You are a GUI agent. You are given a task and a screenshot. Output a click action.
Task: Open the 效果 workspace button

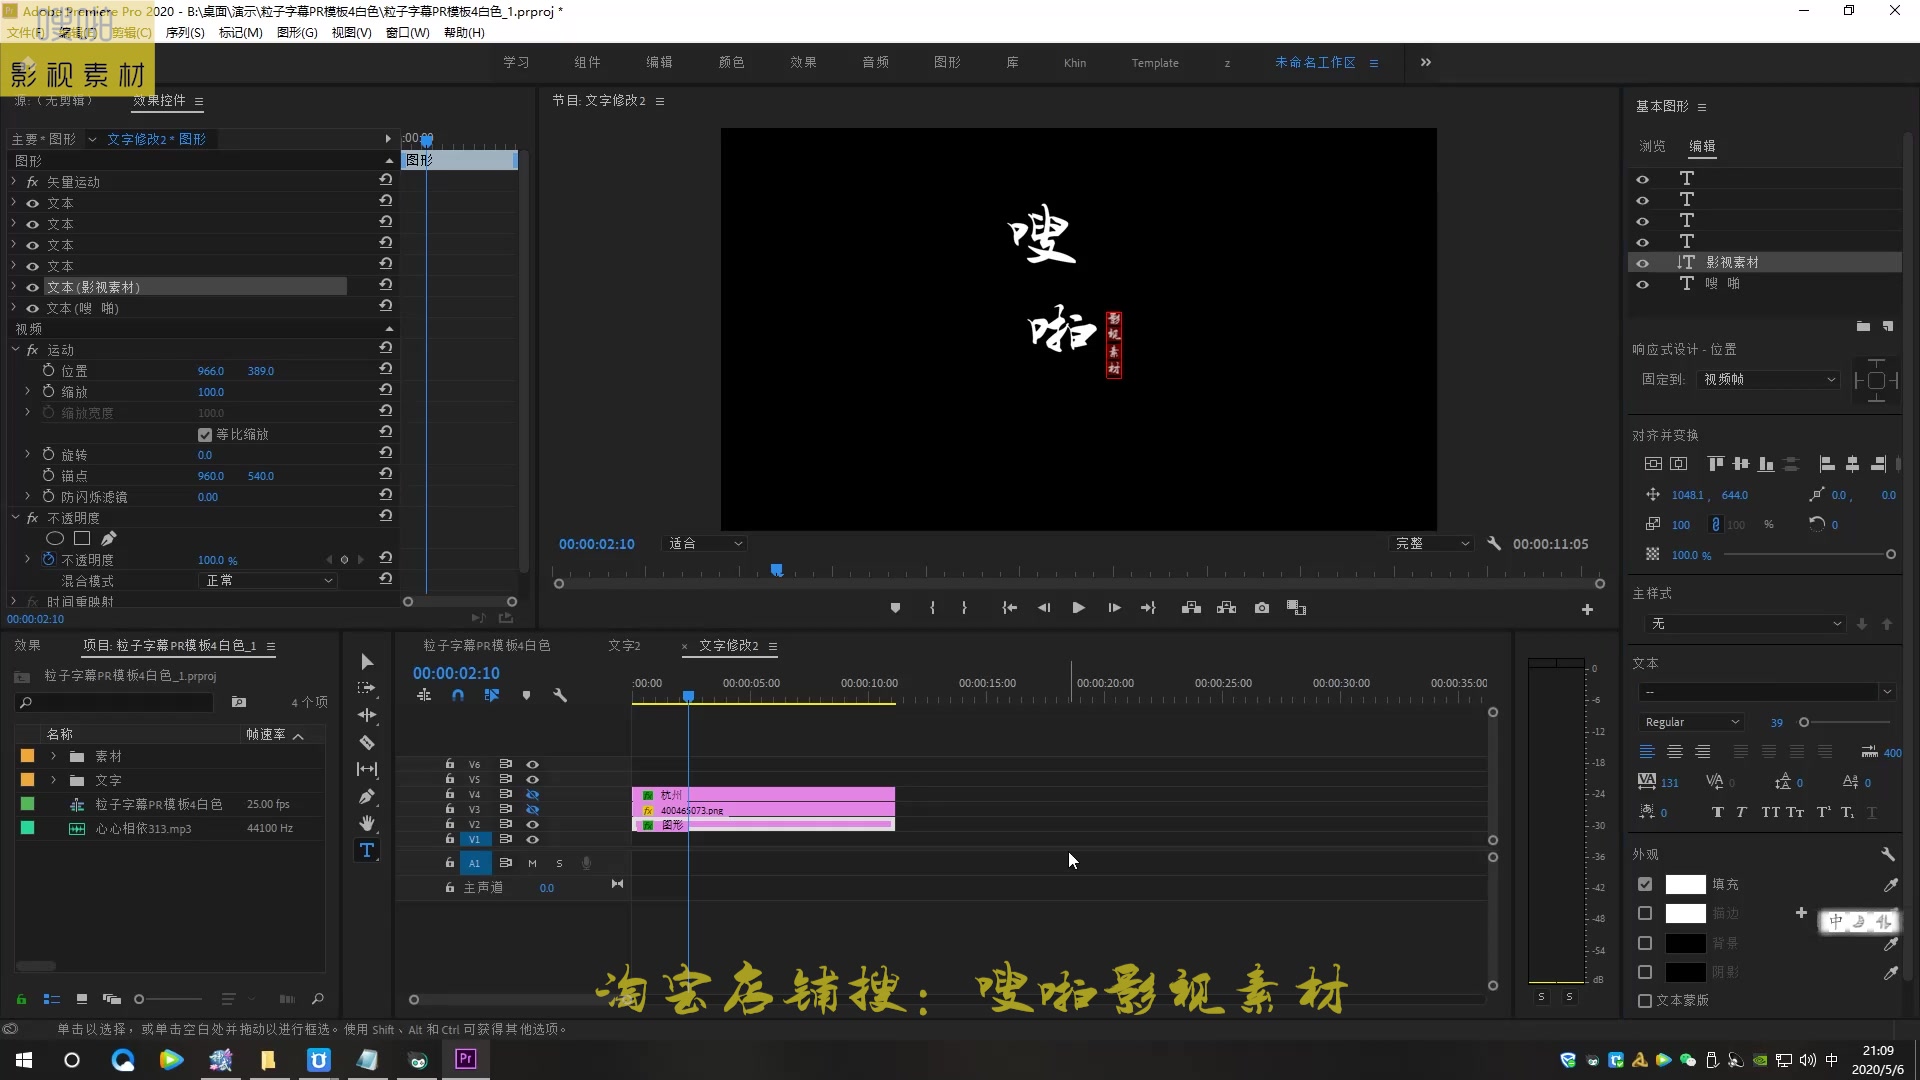803,63
